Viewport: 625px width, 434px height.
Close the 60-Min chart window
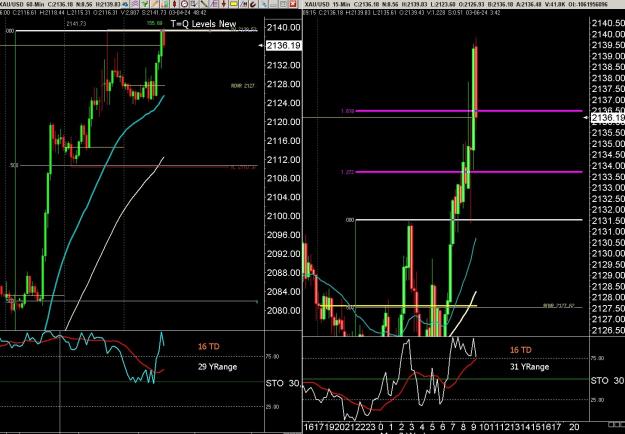(x=293, y=4)
